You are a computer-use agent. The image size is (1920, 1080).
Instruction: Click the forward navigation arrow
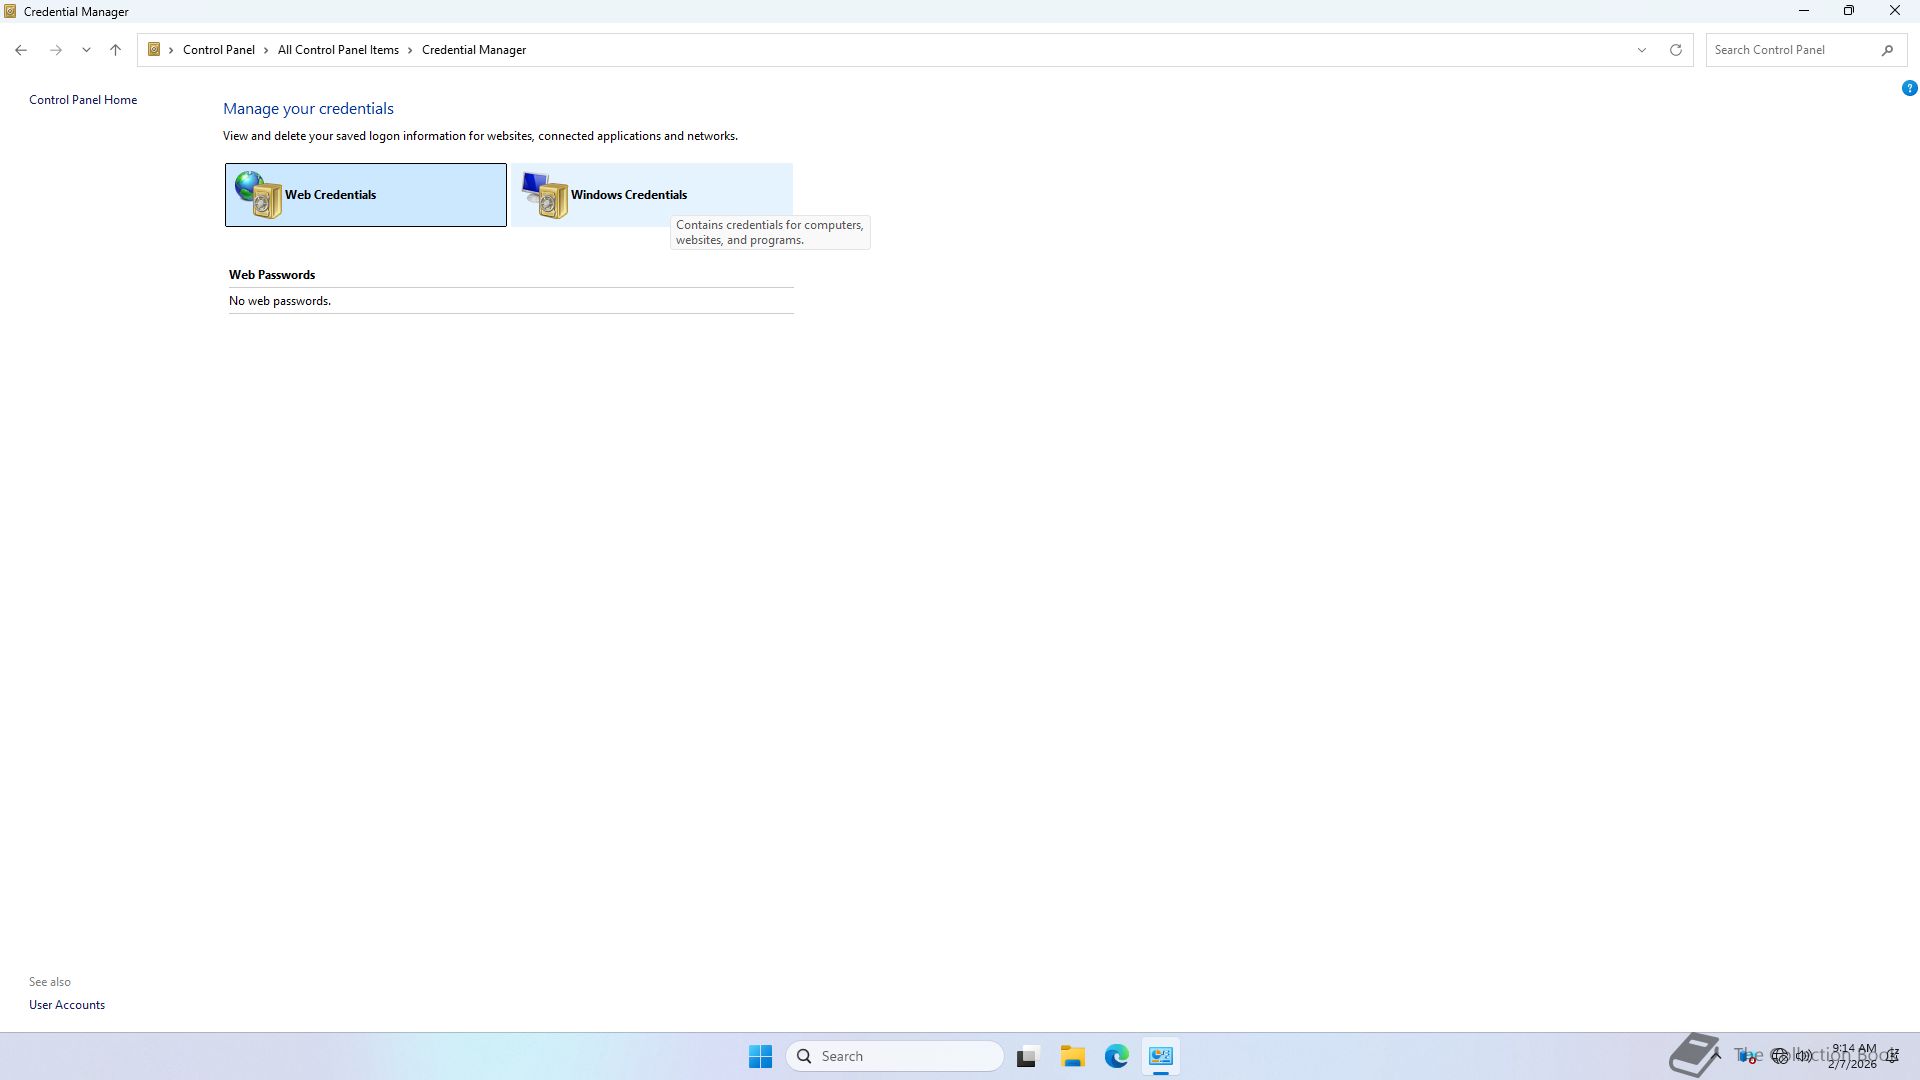[56, 50]
